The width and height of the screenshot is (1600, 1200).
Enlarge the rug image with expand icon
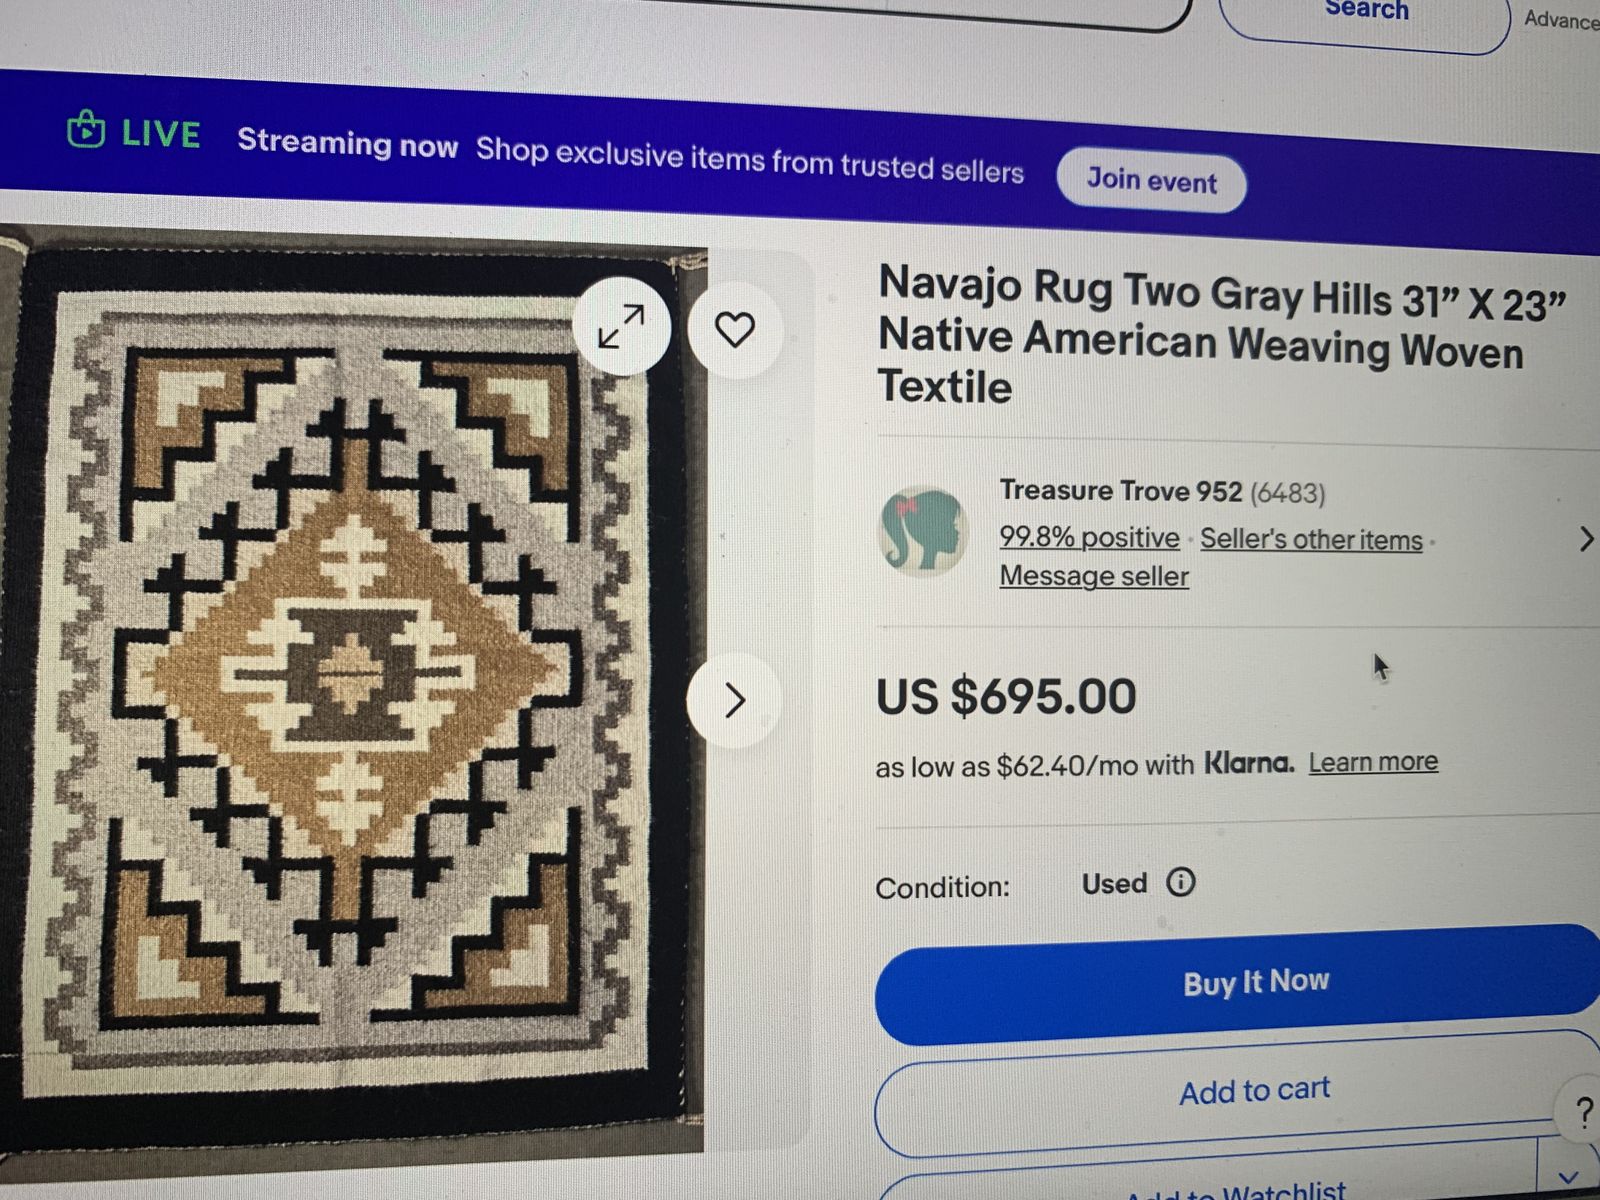tap(621, 326)
